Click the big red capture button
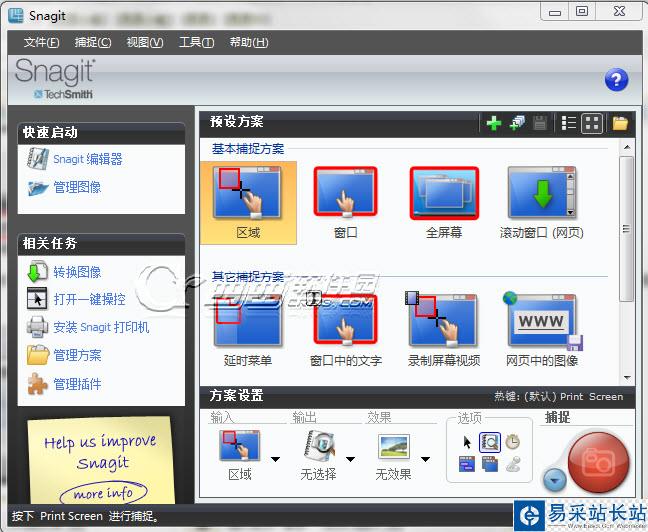This screenshot has height=532, width=648. coord(598,462)
